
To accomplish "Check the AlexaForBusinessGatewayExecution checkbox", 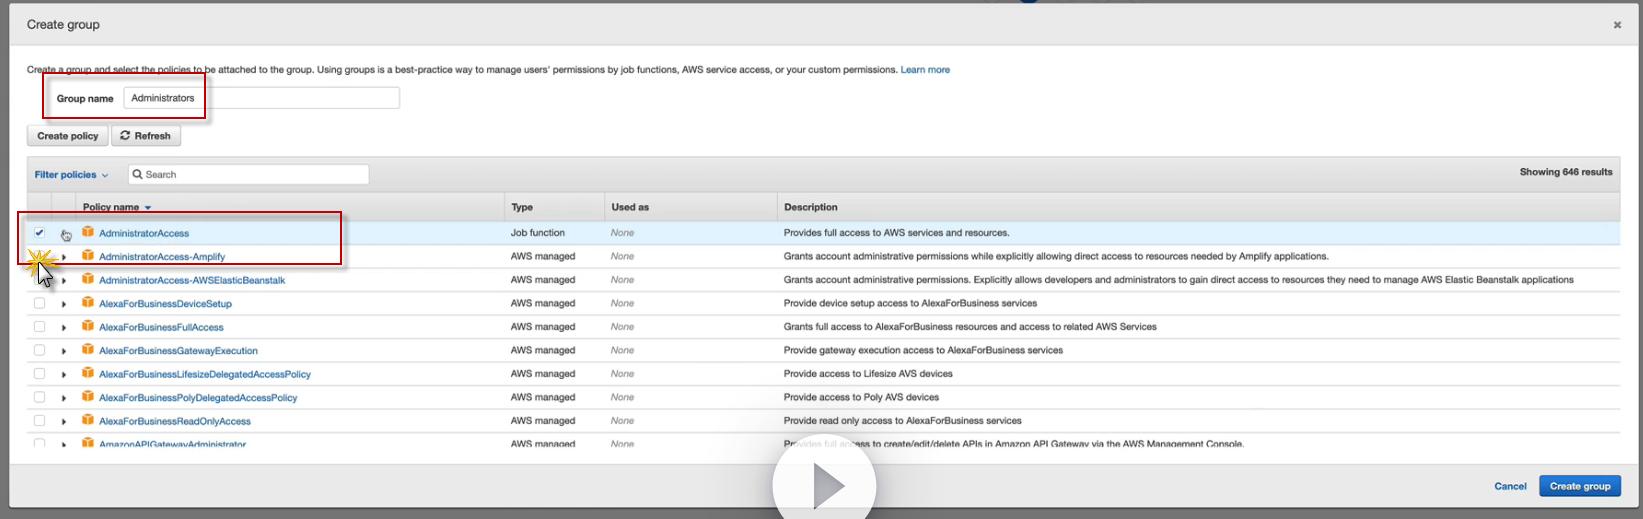I will pos(39,350).
